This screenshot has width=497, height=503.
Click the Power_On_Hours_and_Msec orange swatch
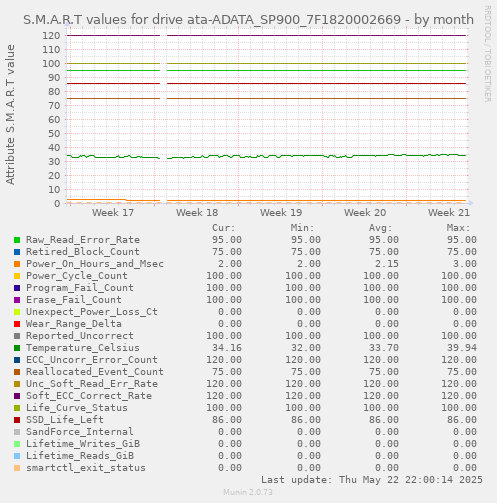click(x=17, y=264)
